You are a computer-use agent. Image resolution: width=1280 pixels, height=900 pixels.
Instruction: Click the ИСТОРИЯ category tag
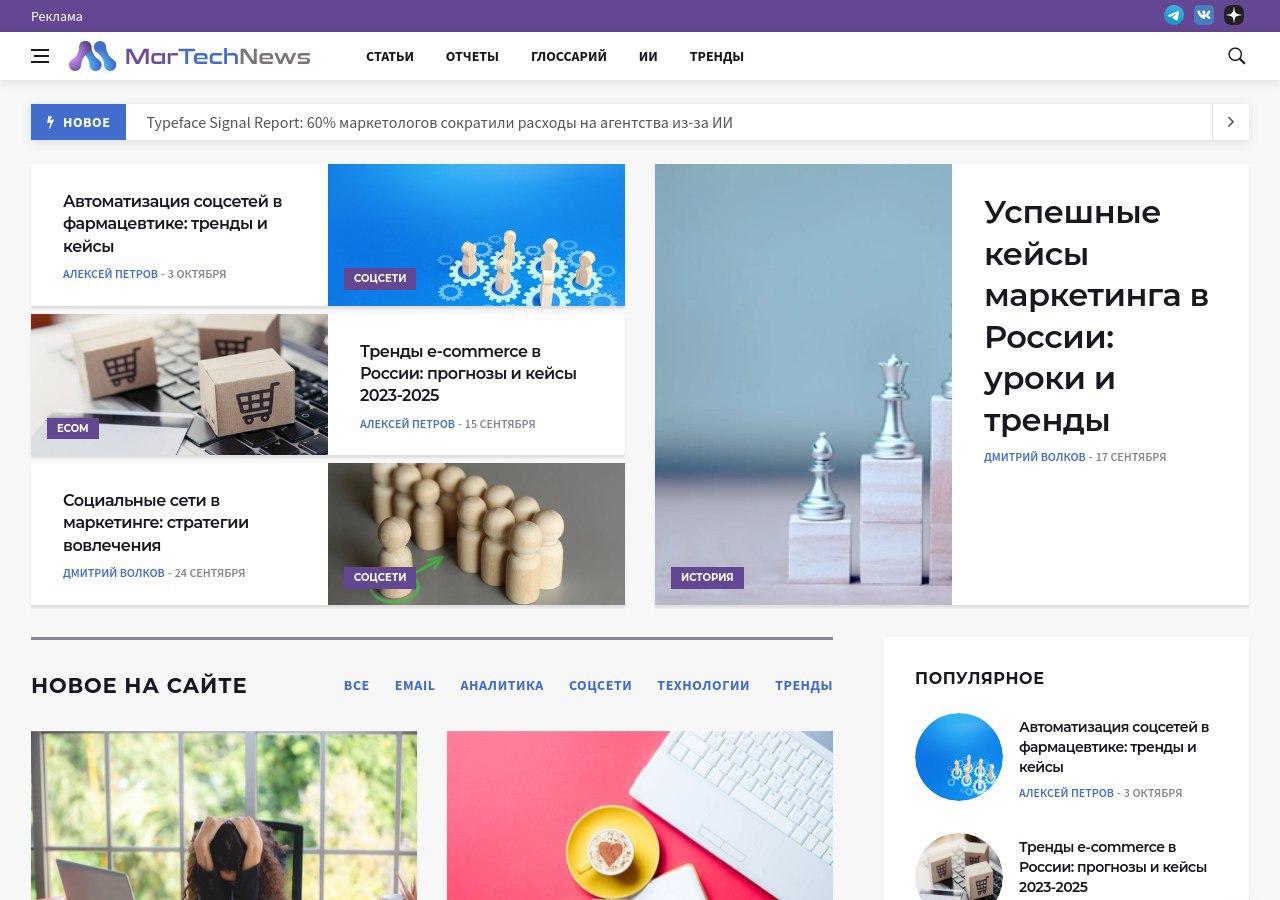coord(707,577)
